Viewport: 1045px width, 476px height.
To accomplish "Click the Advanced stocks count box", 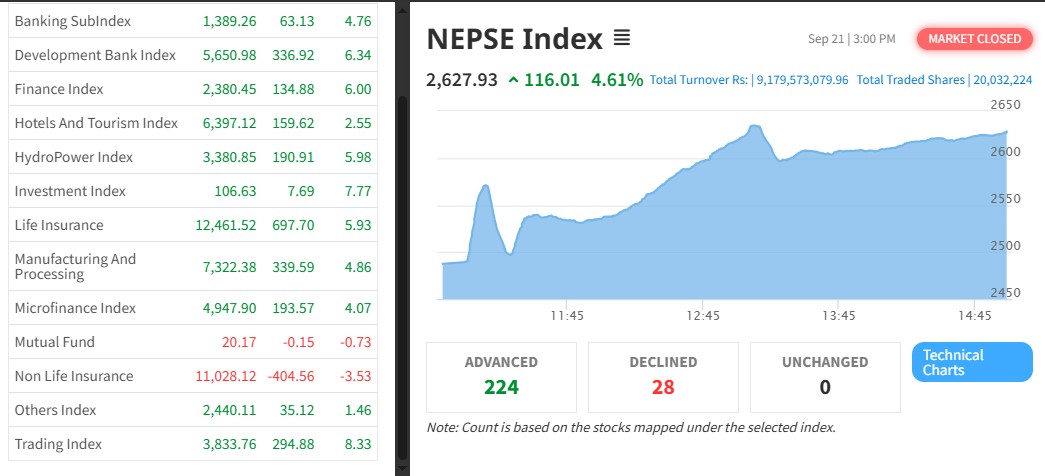I will [501, 377].
